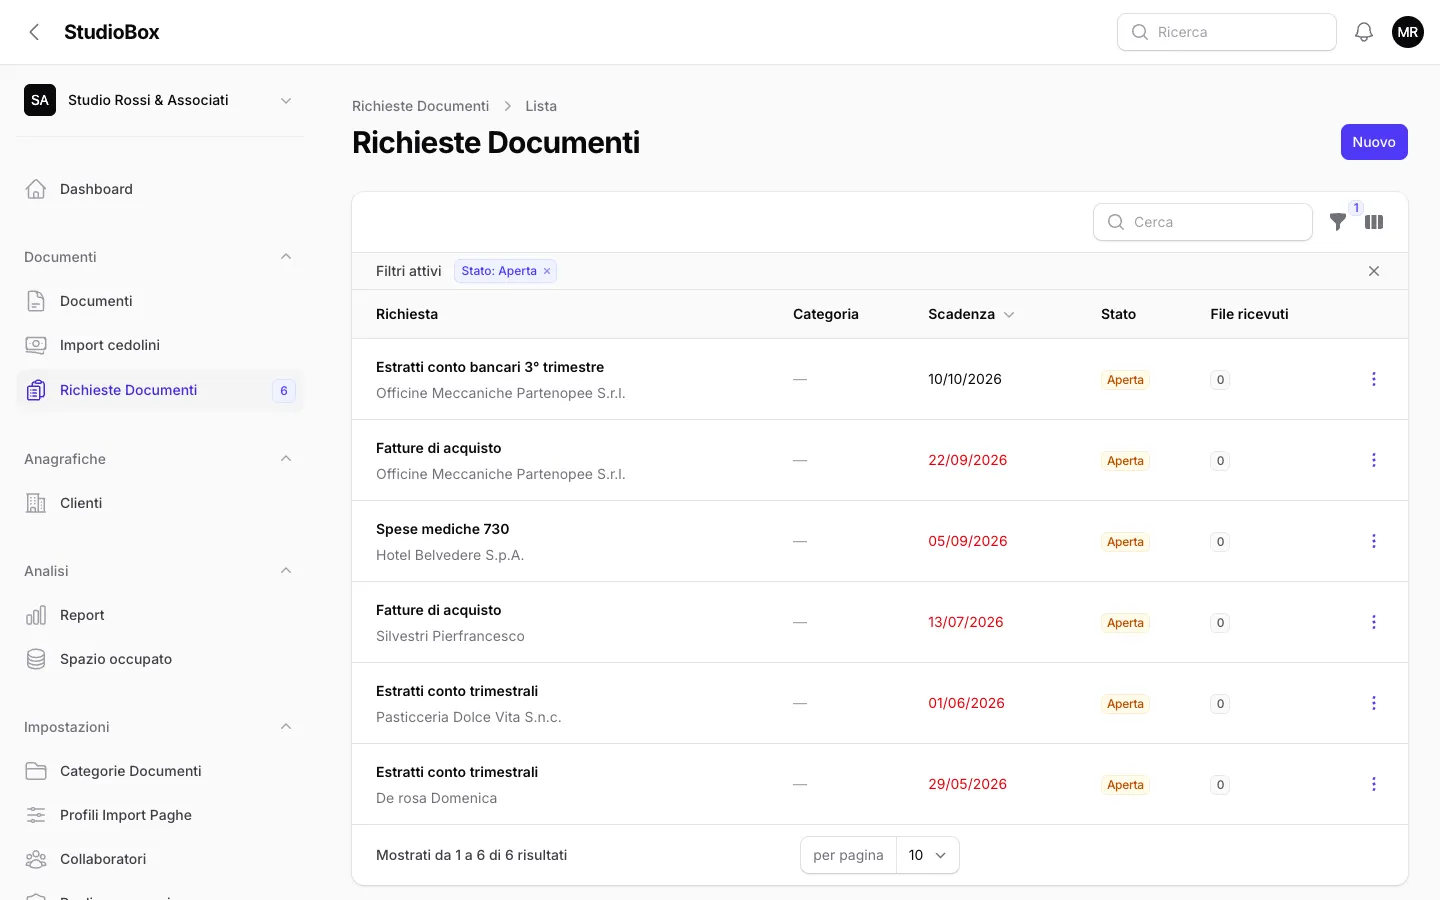Open actions menu for Spese mediche 730

(1374, 541)
